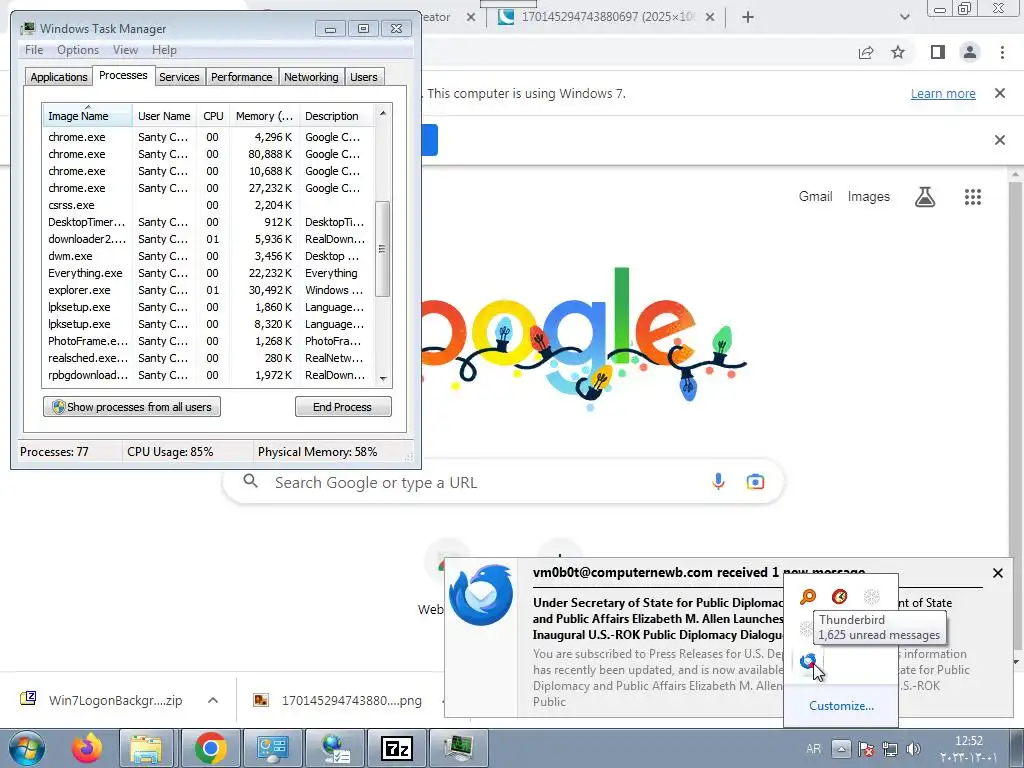Click the AR language indicator in the taskbar
Viewport: 1024px width, 768px height.
pyautogui.click(x=814, y=749)
